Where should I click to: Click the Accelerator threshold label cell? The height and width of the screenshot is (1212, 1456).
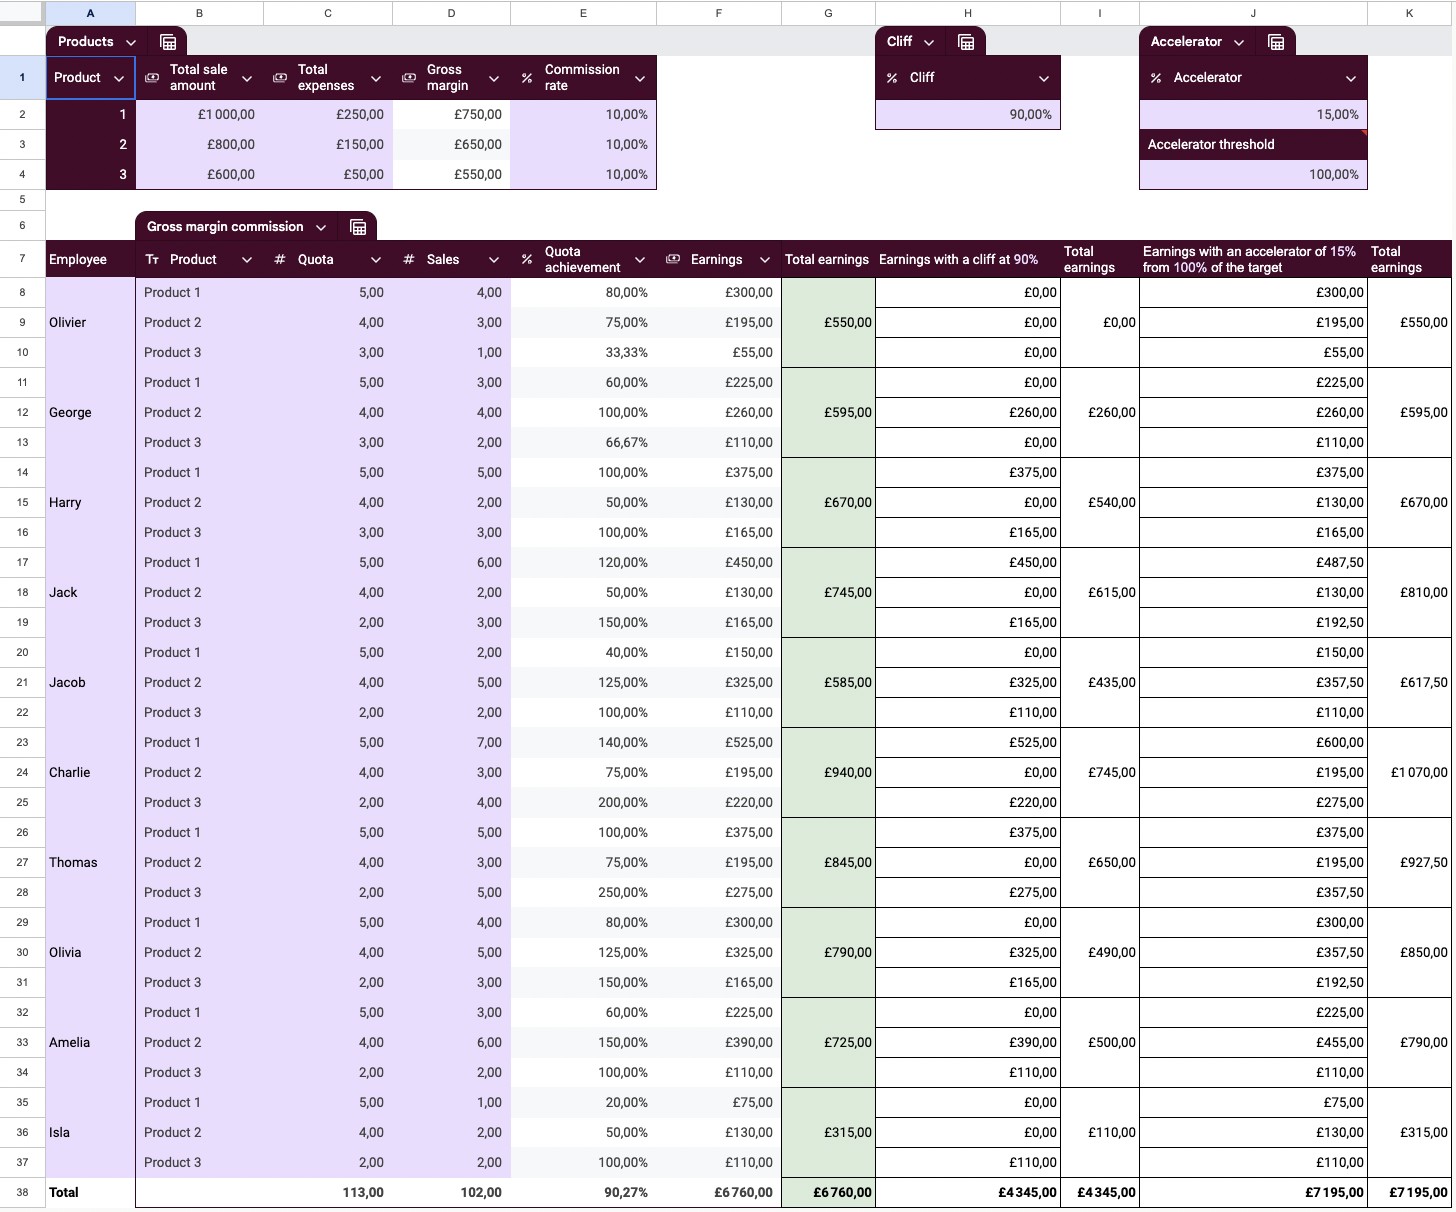(x=1253, y=144)
